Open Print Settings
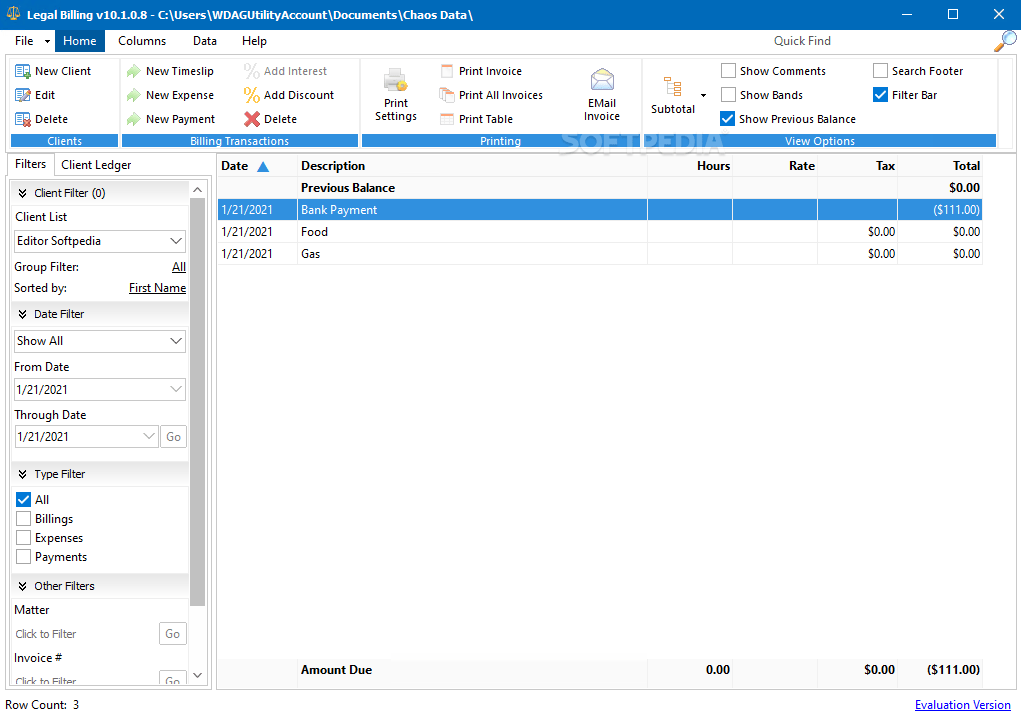Screen dimensions: 1021x716 (x=395, y=93)
